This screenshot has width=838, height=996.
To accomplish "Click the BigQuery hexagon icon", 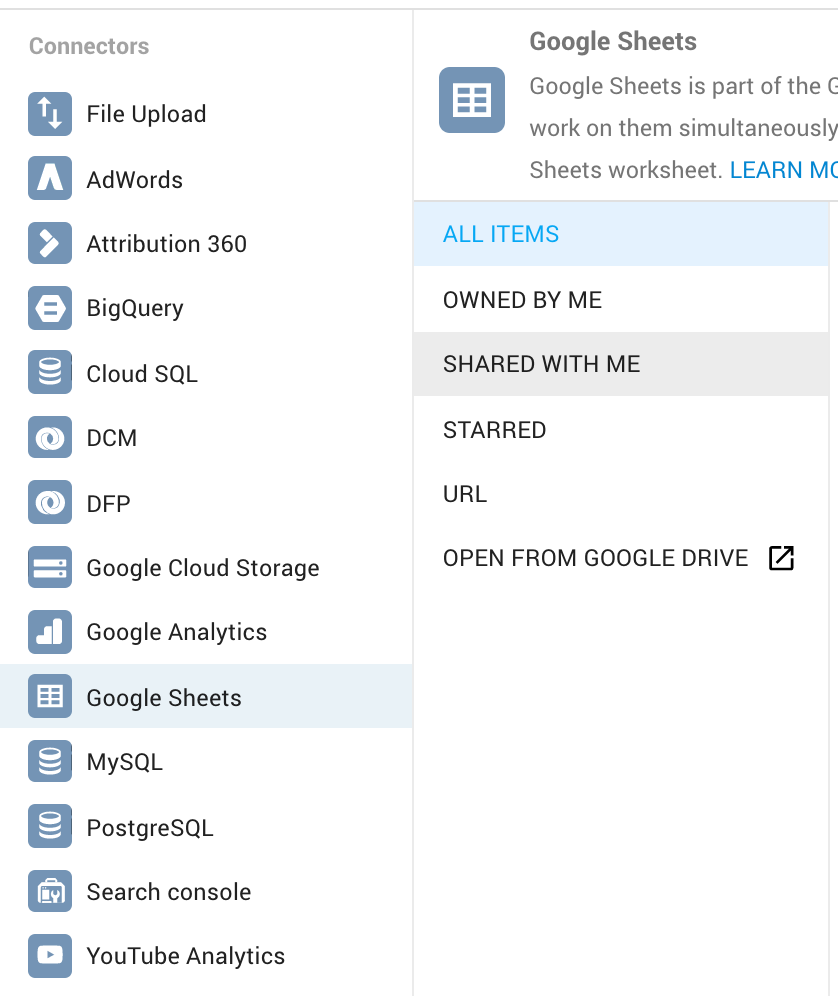I will [50, 308].
